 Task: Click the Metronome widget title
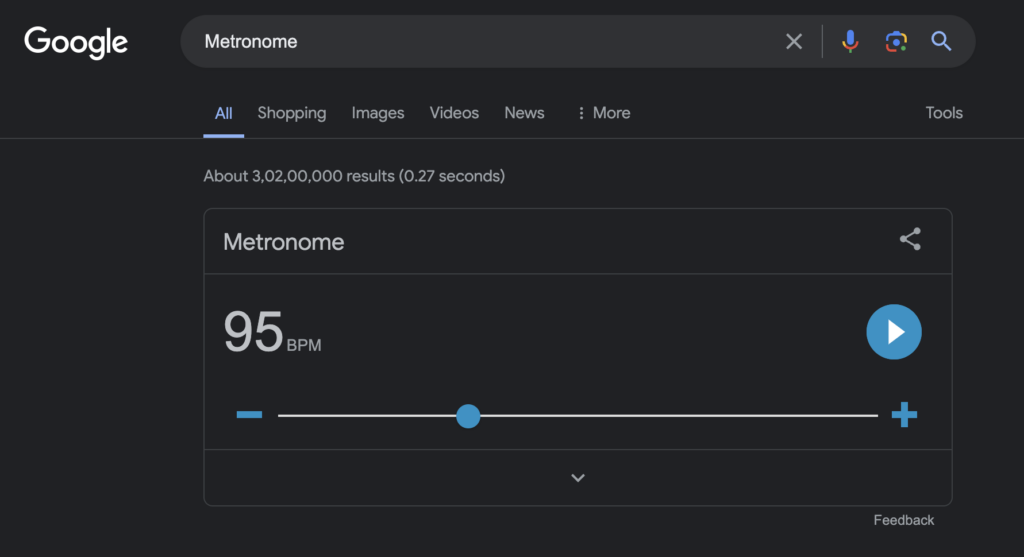tap(283, 242)
